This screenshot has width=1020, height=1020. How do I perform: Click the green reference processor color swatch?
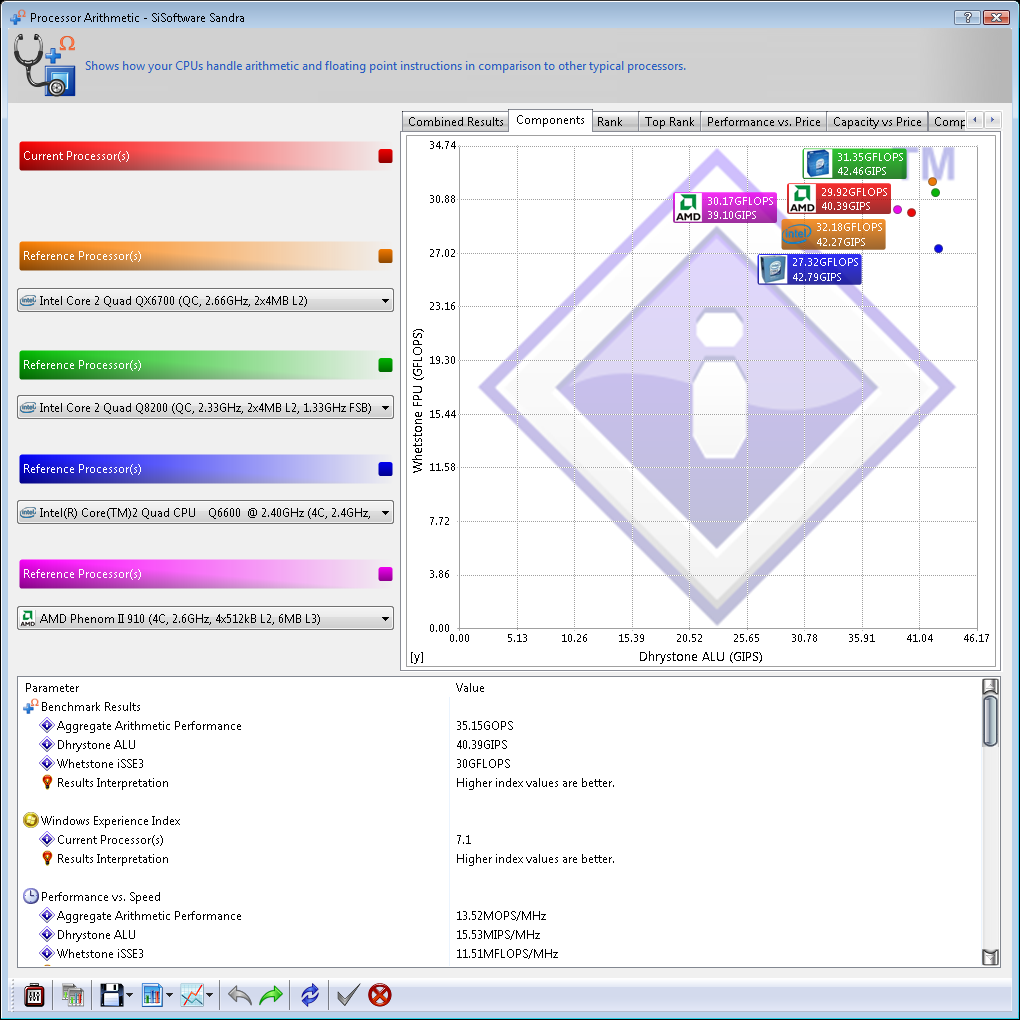385,365
